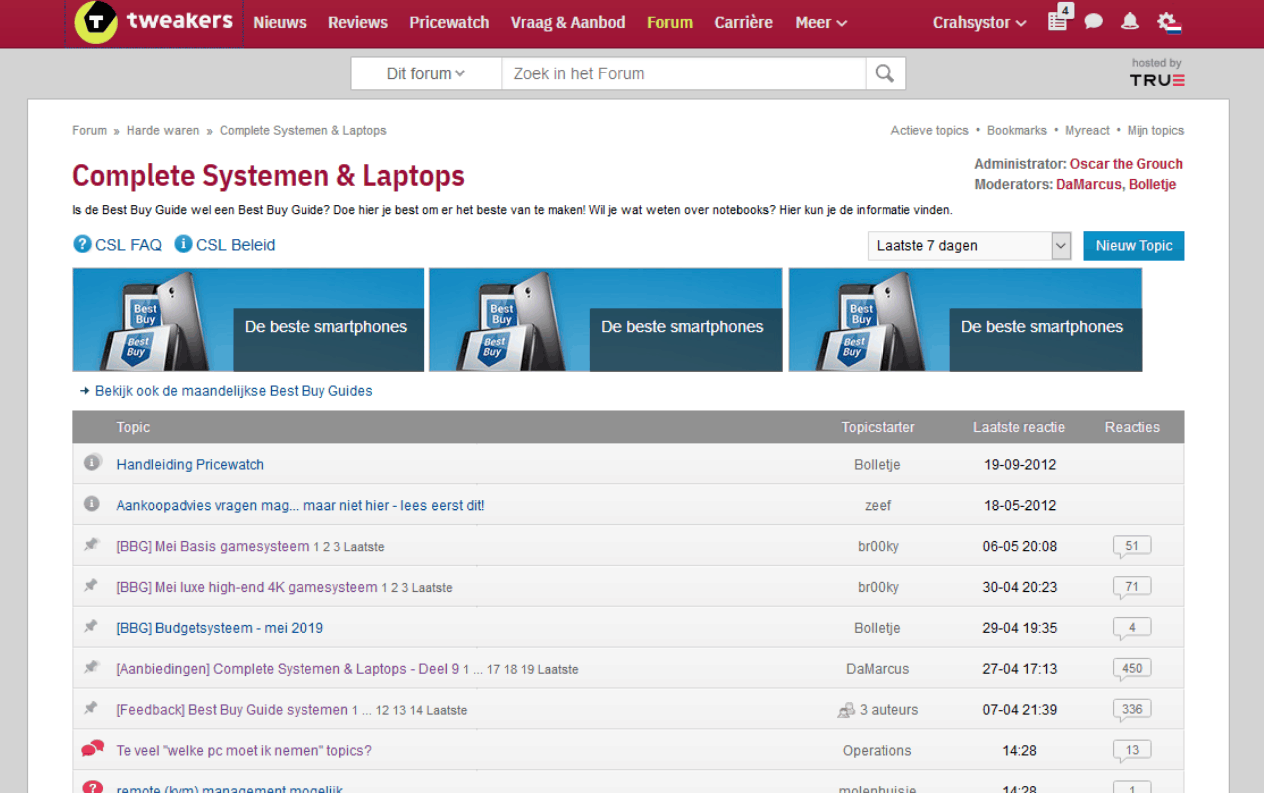Open 'Operations' topicstarter profile

[877, 750]
